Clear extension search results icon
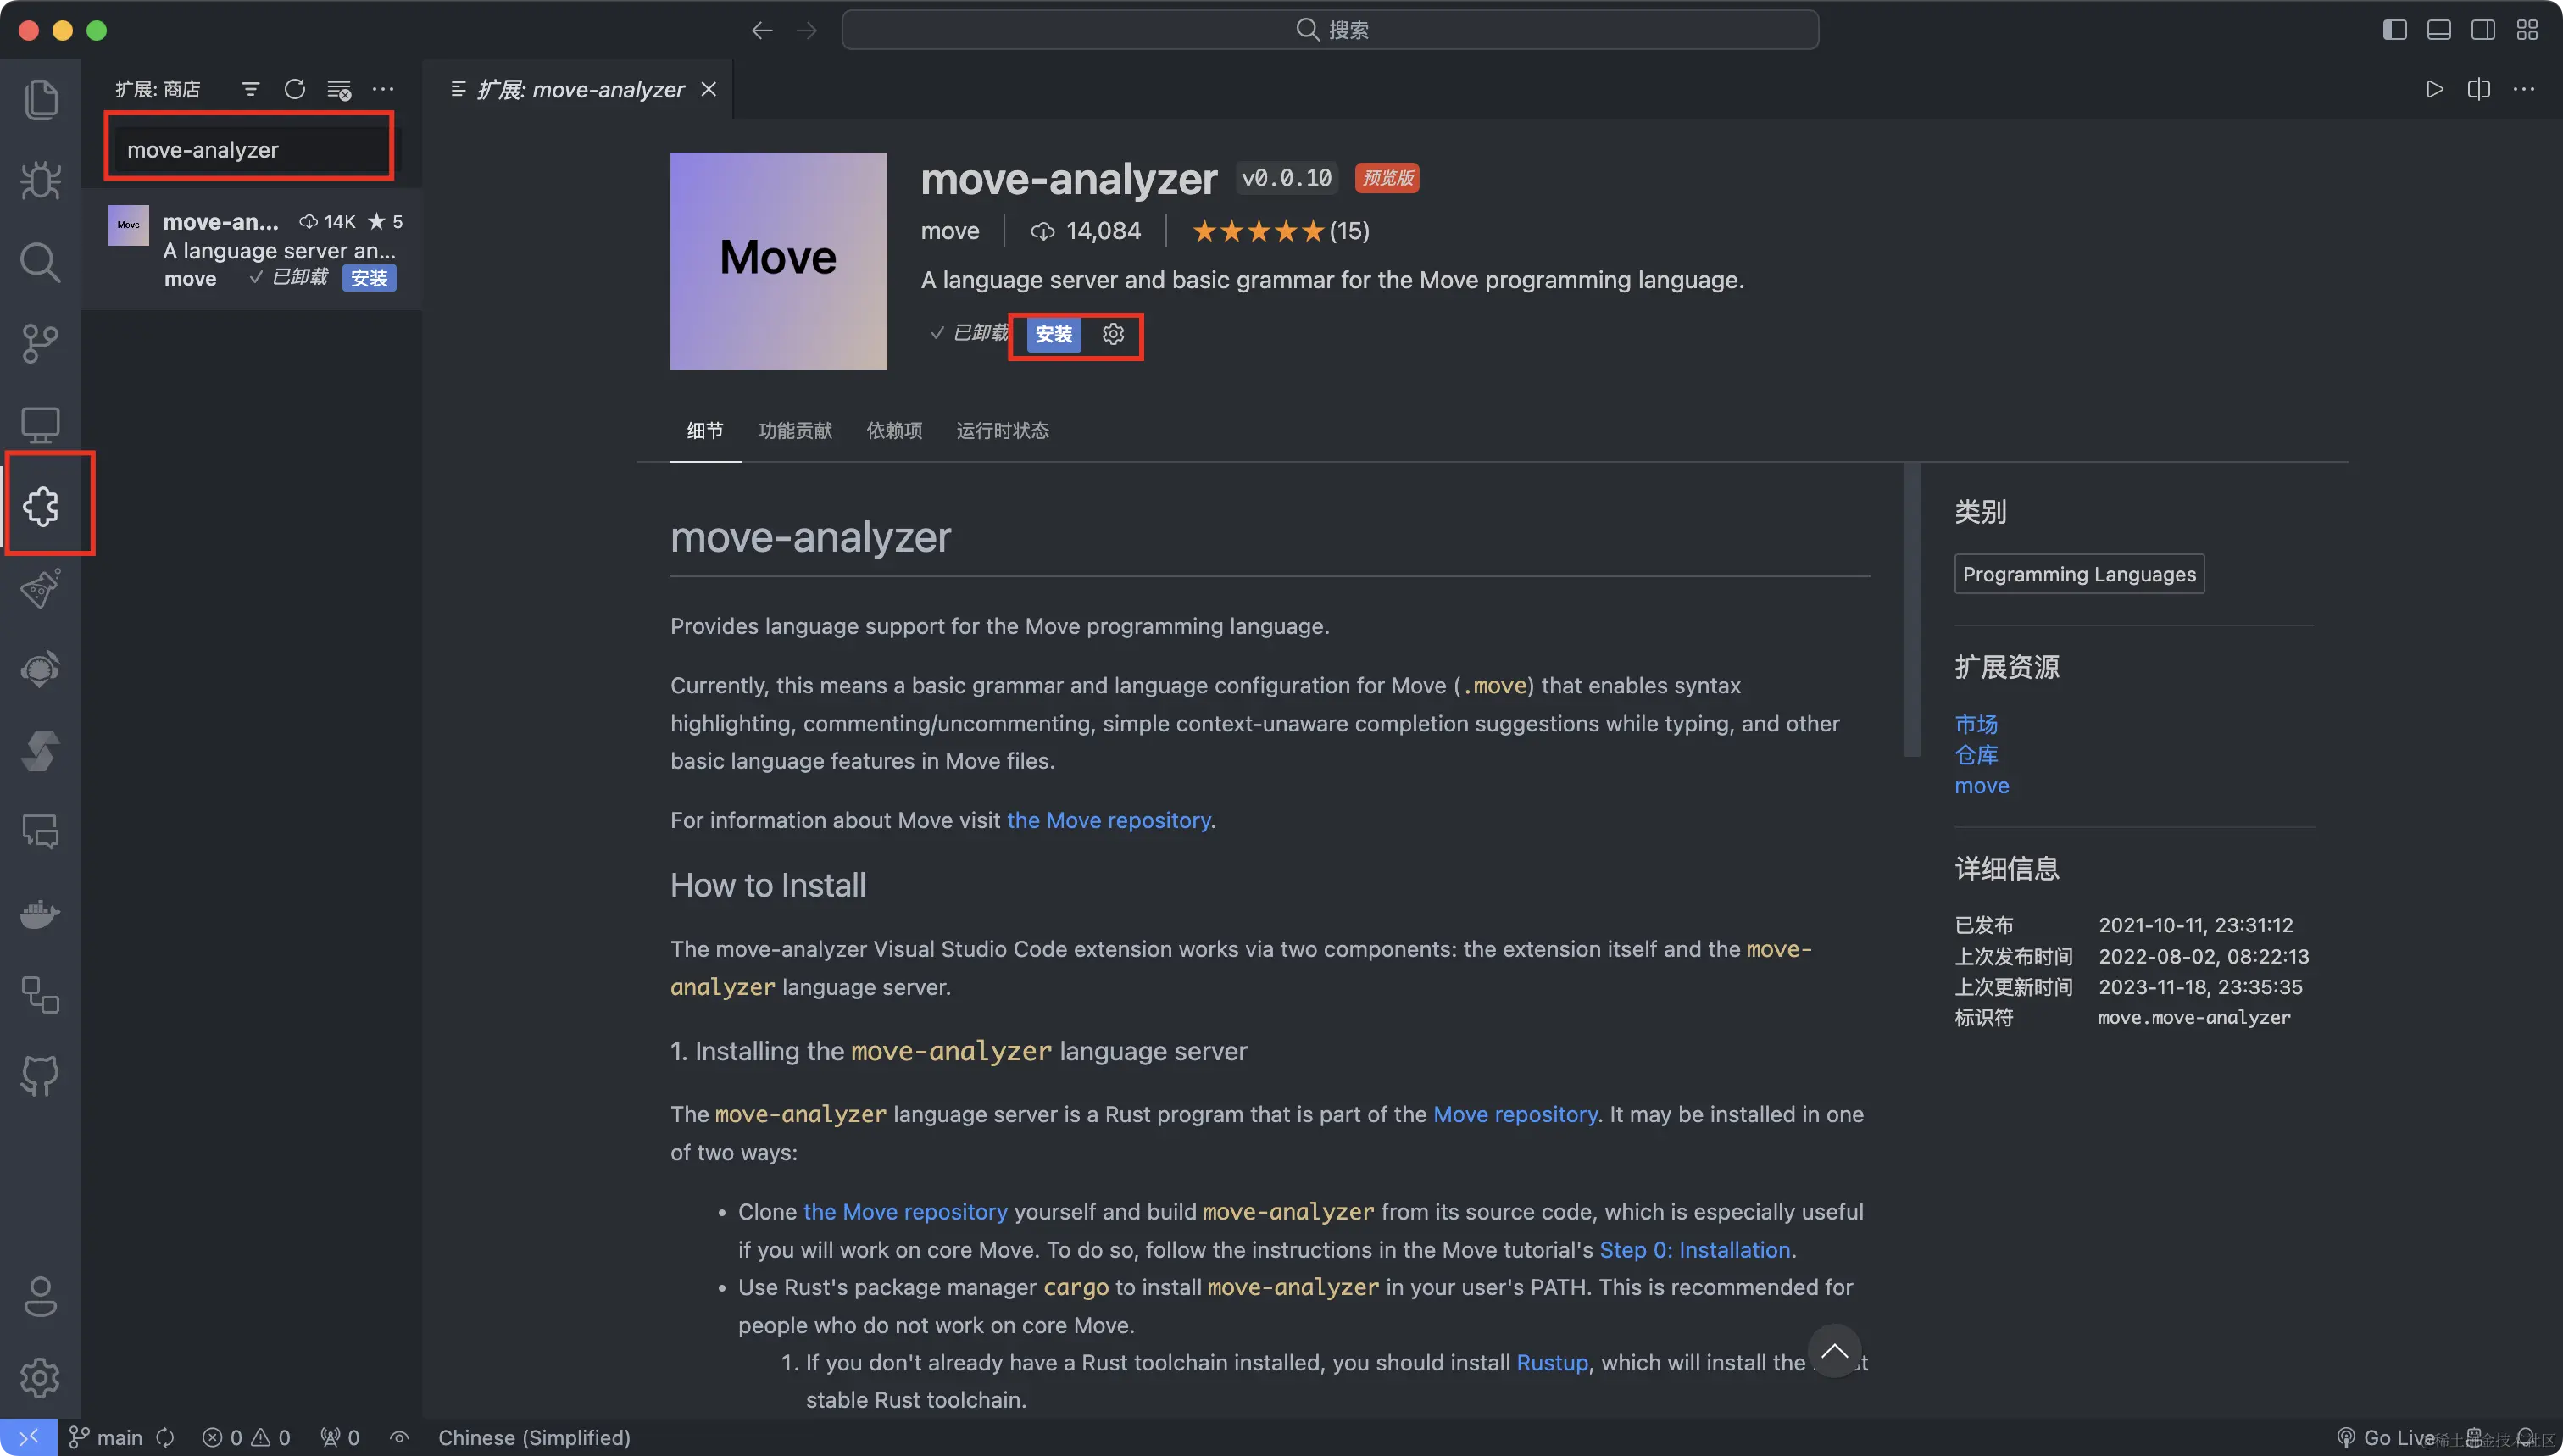The width and height of the screenshot is (2563, 1456). point(339,90)
